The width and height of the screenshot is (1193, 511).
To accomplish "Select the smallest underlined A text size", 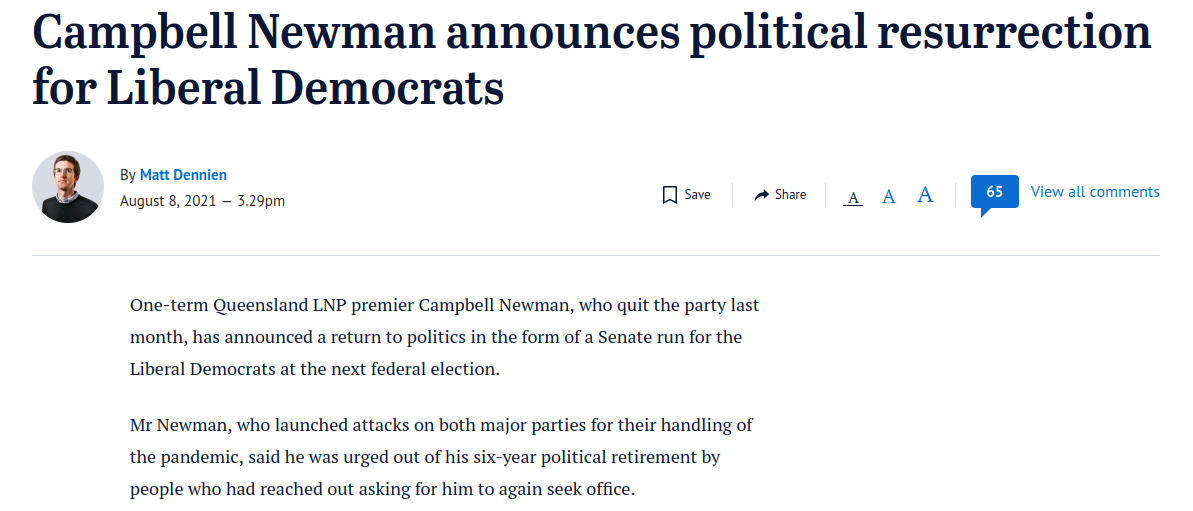I will click(854, 198).
